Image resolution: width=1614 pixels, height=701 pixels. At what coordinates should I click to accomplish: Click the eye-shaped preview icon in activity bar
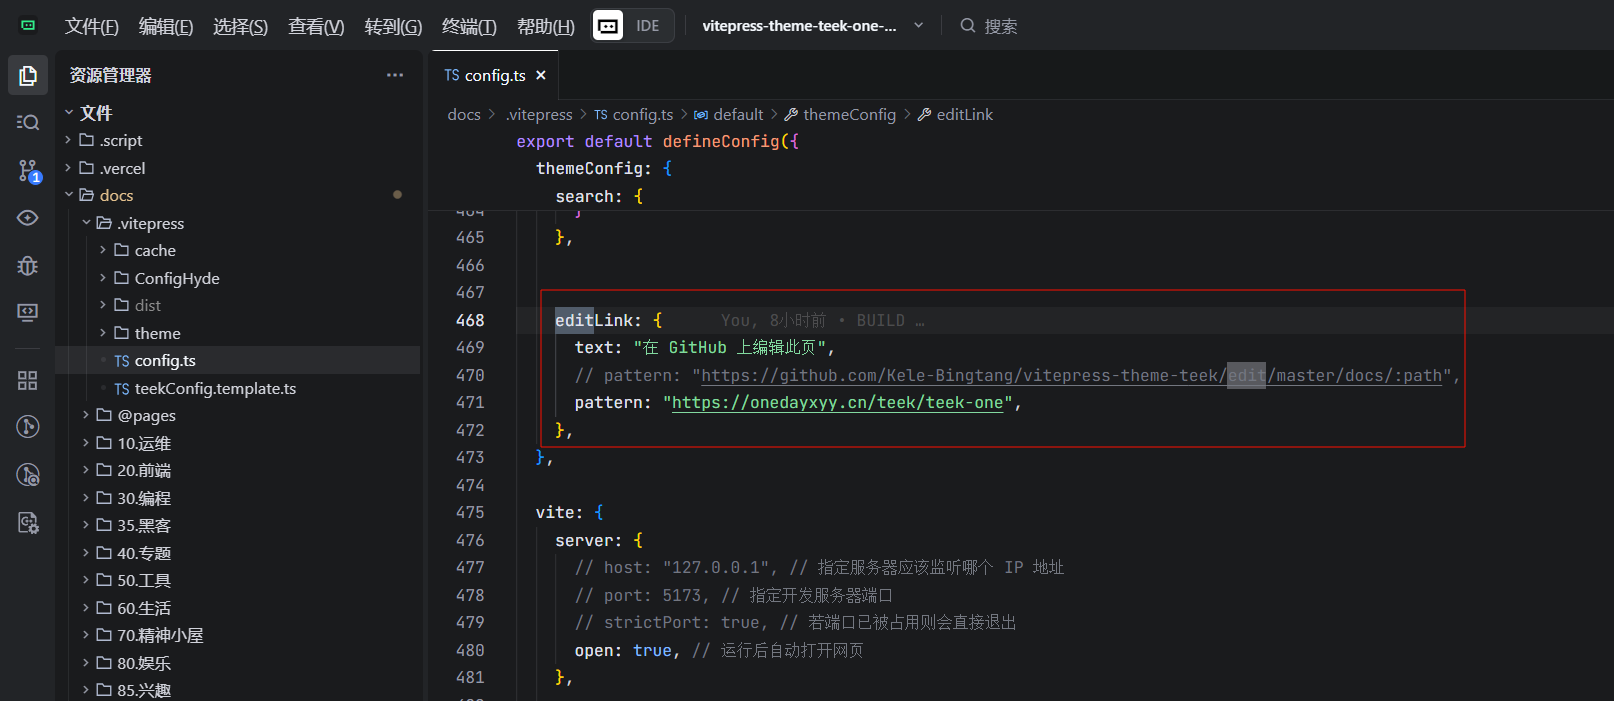pyautogui.click(x=28, y=217)
